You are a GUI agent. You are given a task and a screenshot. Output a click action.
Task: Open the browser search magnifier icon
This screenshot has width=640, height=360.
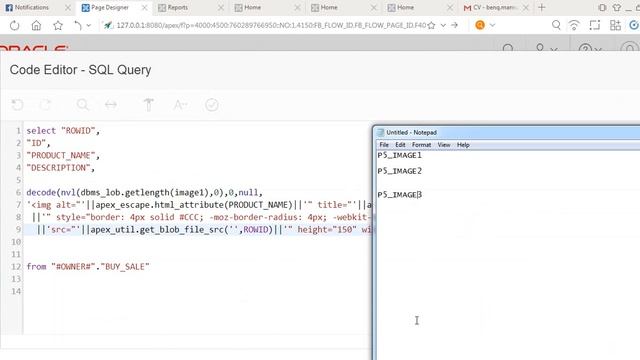[556, 25]
